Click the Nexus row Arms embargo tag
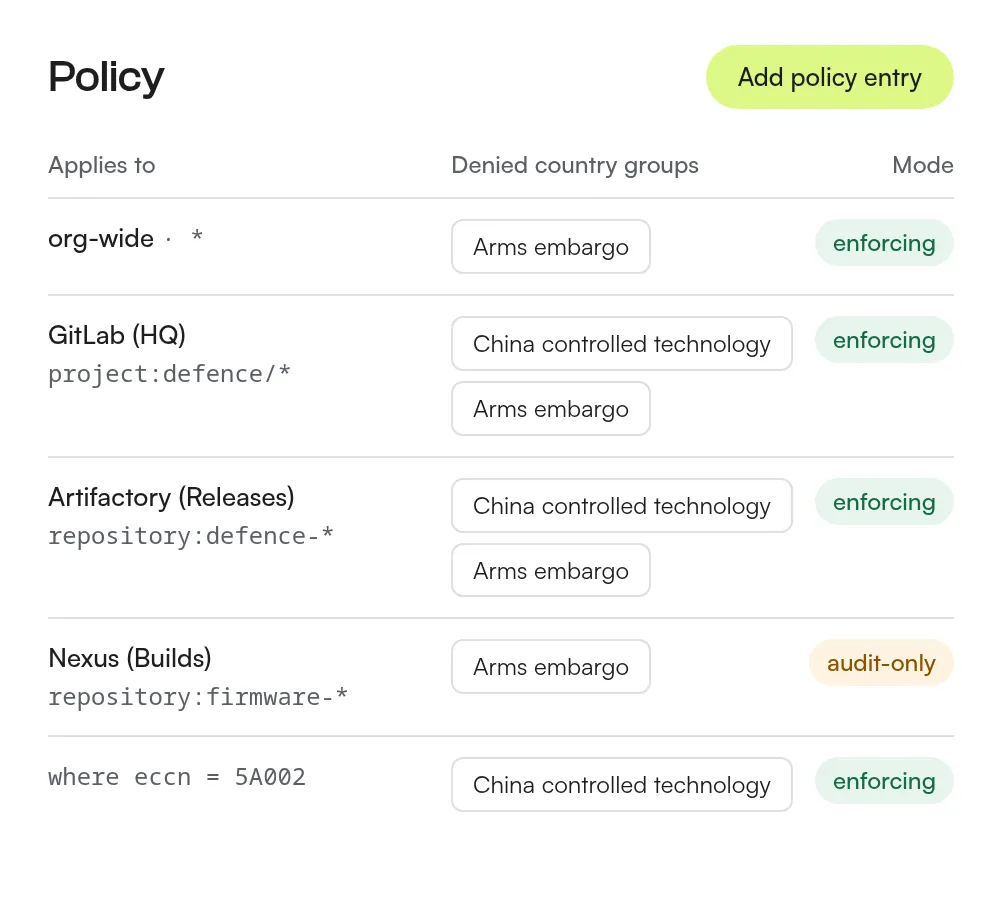Screen dimensions: 1002x904 [x=551, y=667]
